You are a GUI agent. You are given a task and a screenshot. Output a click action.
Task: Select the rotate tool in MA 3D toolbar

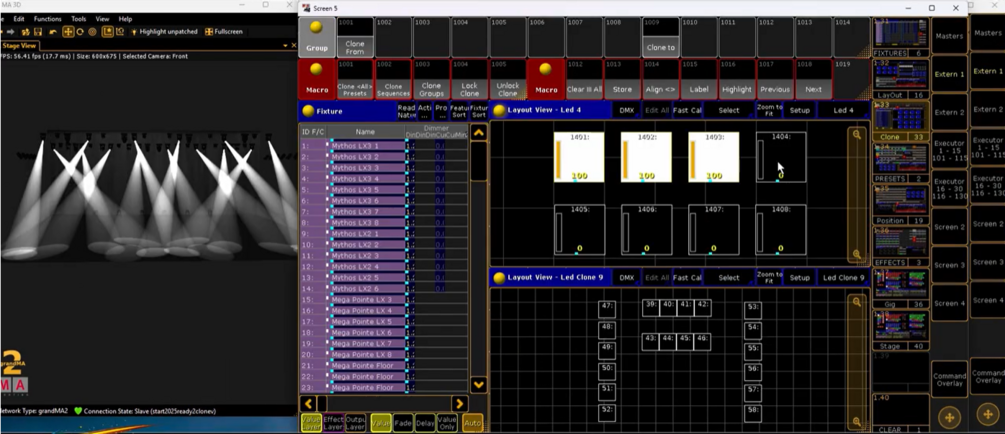(x=80, y=31)
